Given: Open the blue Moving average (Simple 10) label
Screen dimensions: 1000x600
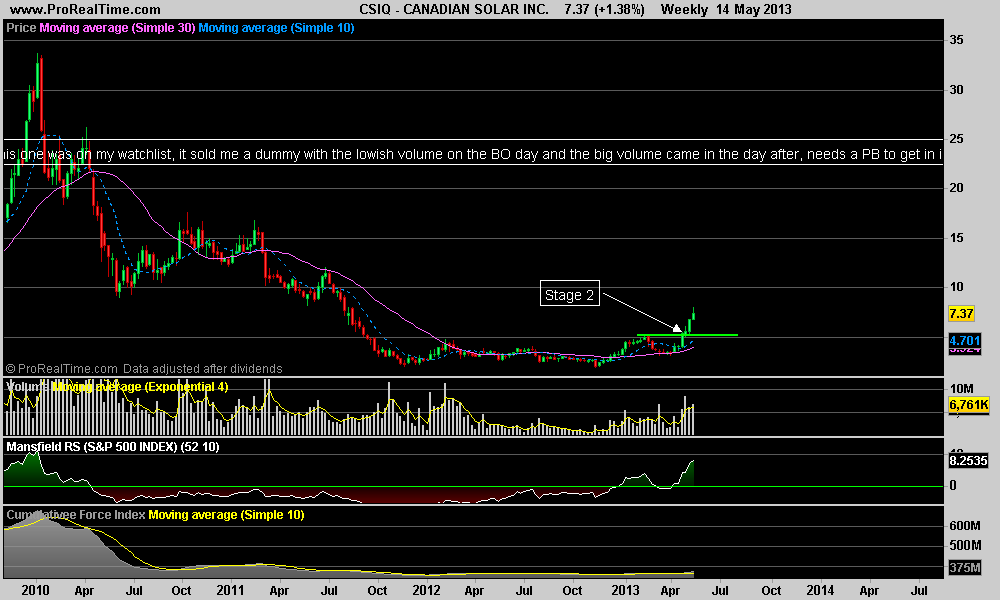Looking at the screenshot, I should (x=276, y=28).
